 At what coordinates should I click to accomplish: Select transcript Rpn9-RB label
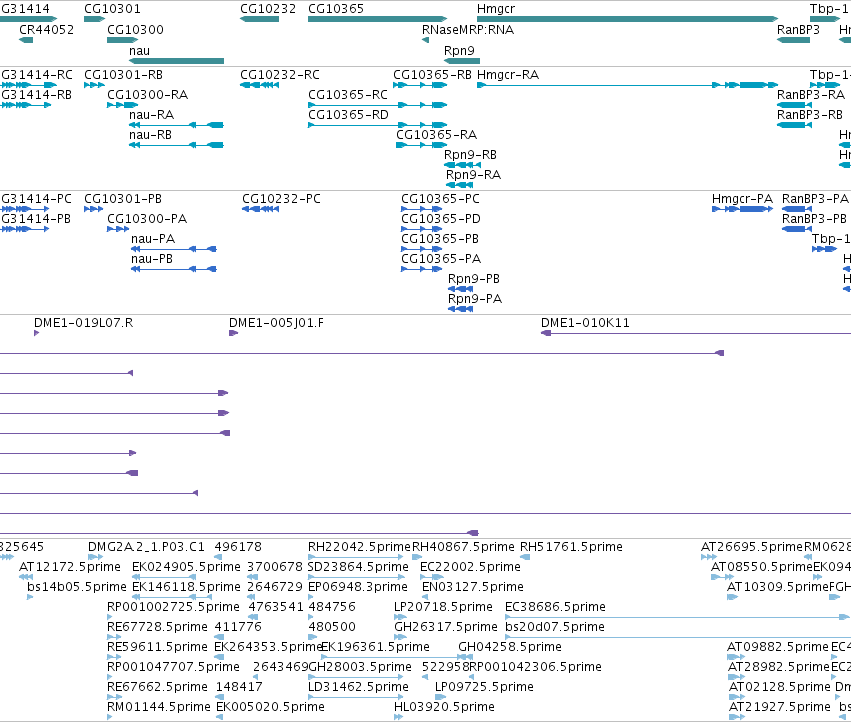click(x=471, y=155)
